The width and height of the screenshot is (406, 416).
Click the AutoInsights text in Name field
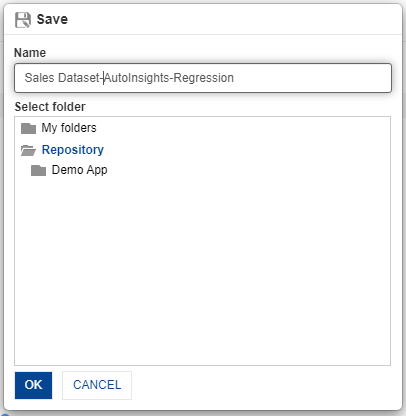pyautogui.click(x=137, y=78)
